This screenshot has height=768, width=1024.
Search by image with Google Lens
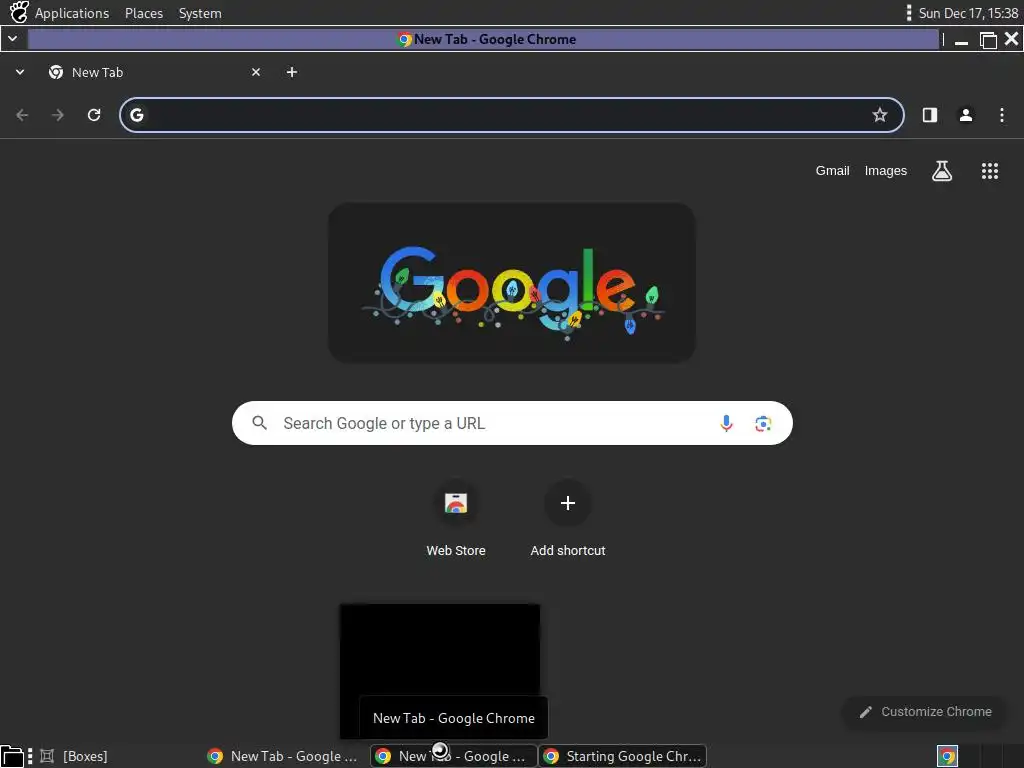[x=763, y=423]
